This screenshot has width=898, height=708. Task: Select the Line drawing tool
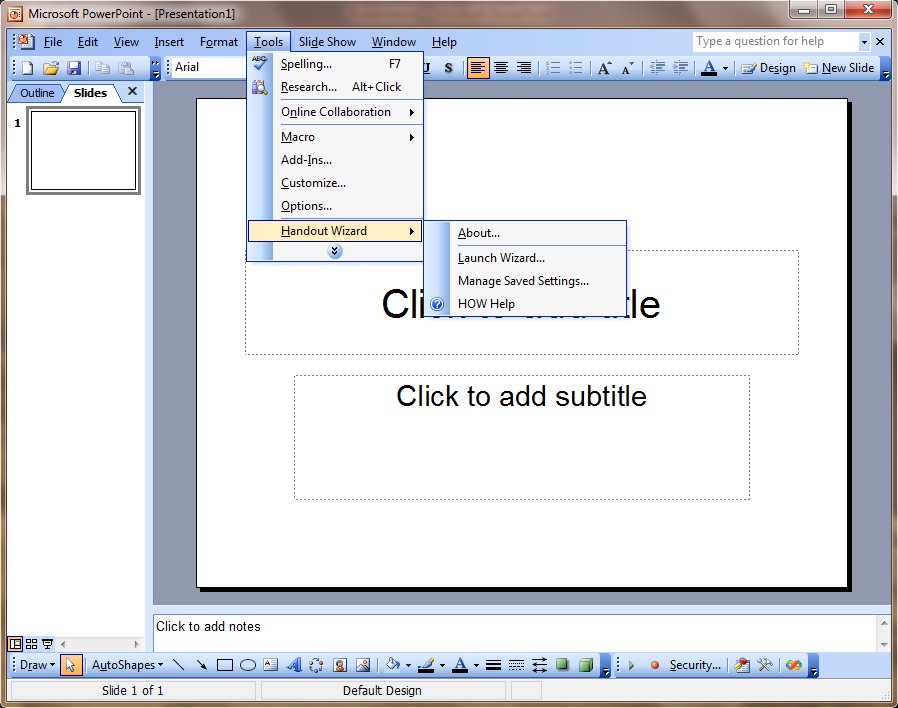(x=179, y=664)
